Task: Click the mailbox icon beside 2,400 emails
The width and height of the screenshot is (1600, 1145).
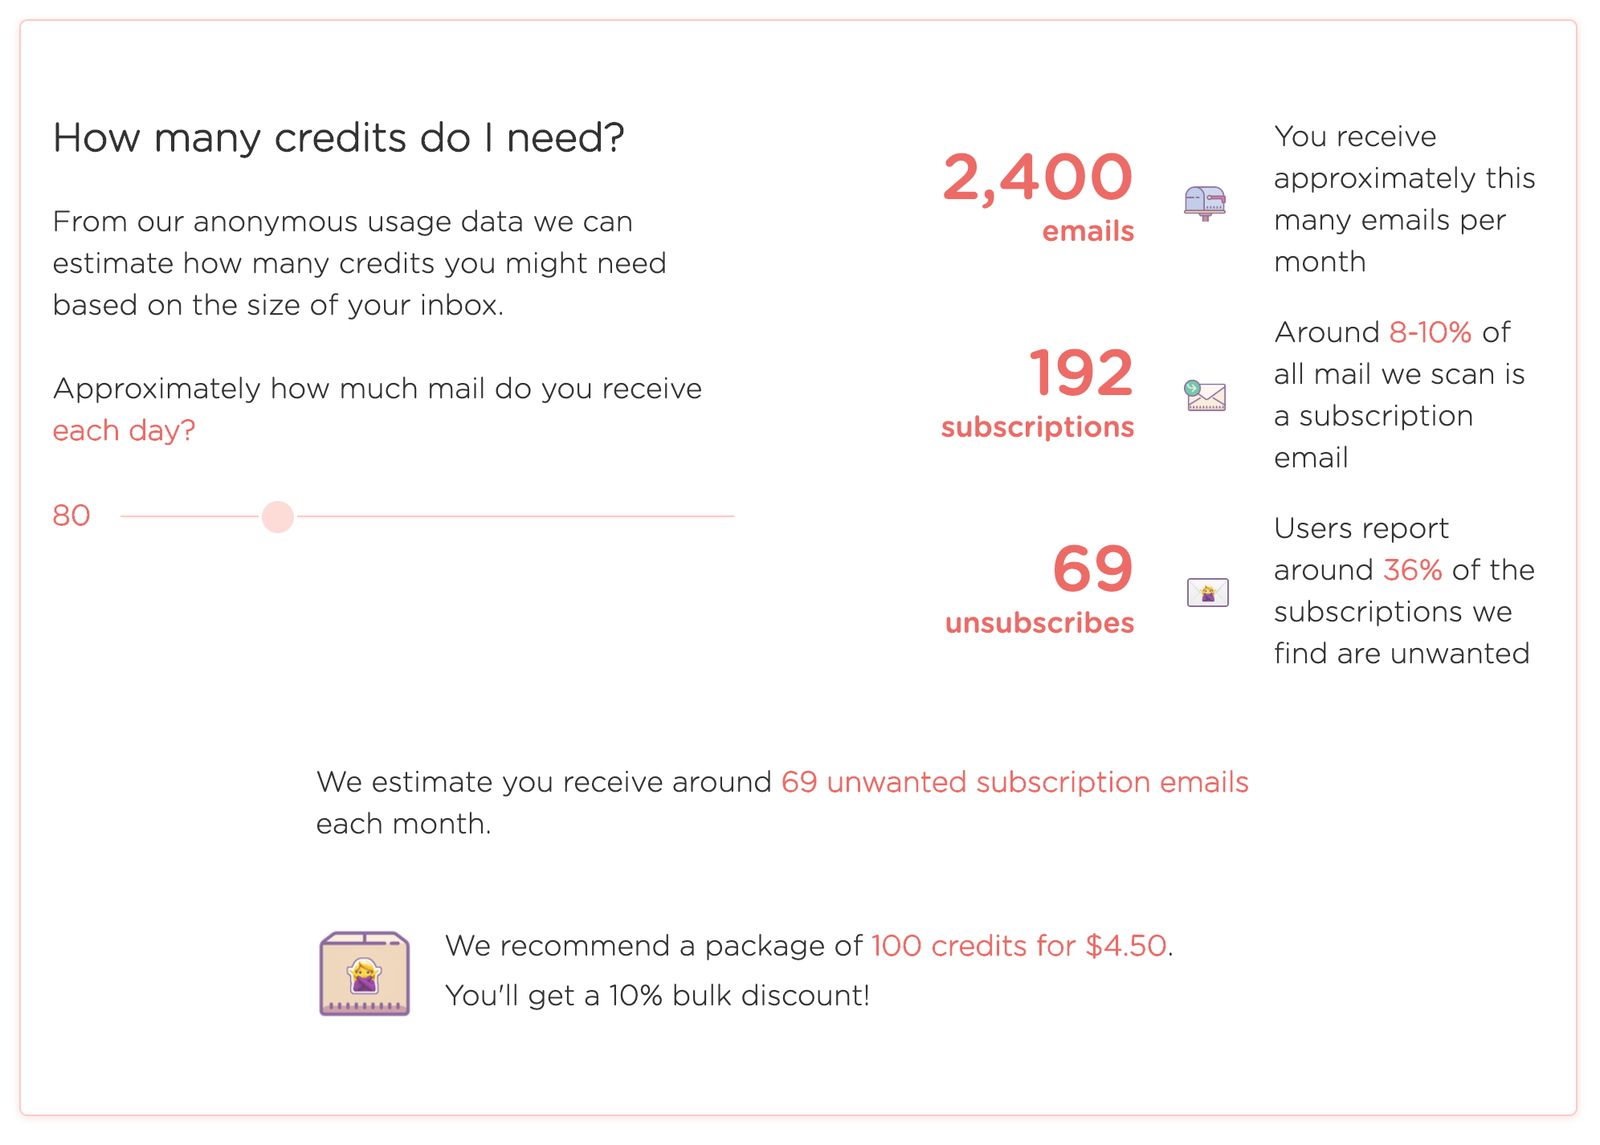Action: click(x=1205, y=203)
